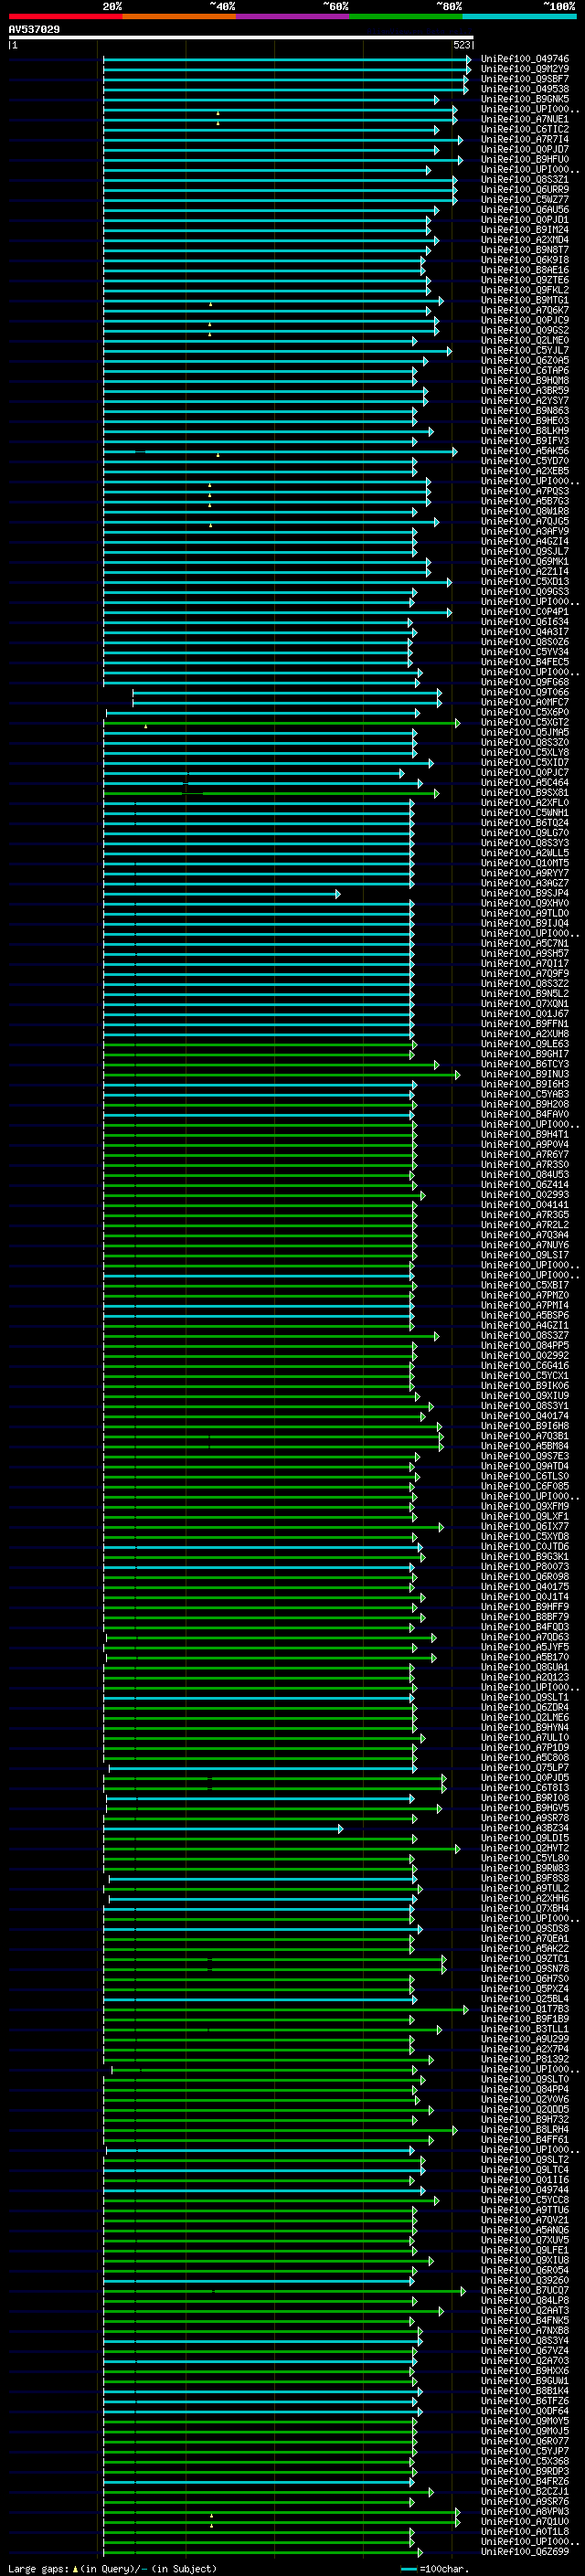Select the UniRef100_Q02993 label
Image resolution: width=585 pixels, height=2576 pixels.
[x=525, y=1194]
